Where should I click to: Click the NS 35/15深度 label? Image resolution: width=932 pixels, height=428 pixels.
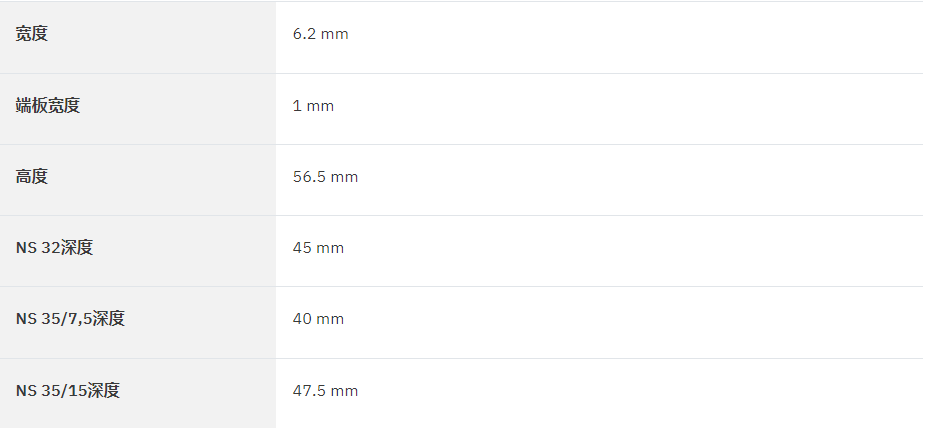click(68, 391)
